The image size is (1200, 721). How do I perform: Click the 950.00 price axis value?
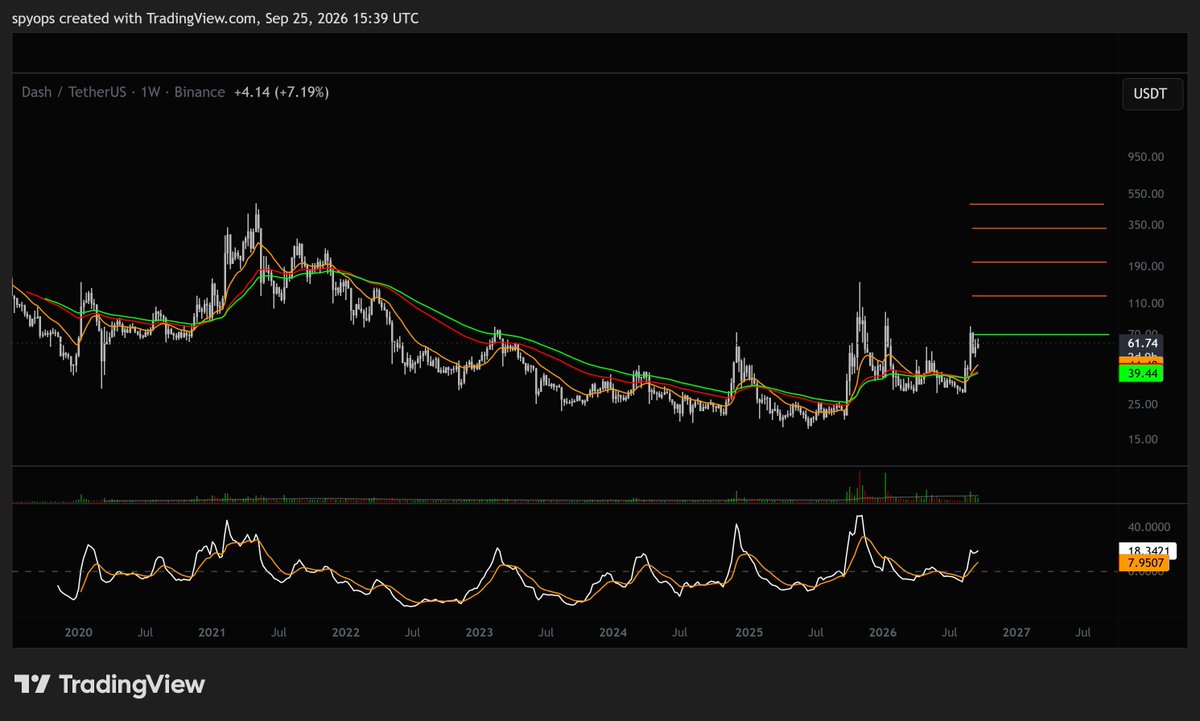pyautogui.click(x=1145, y=157)
